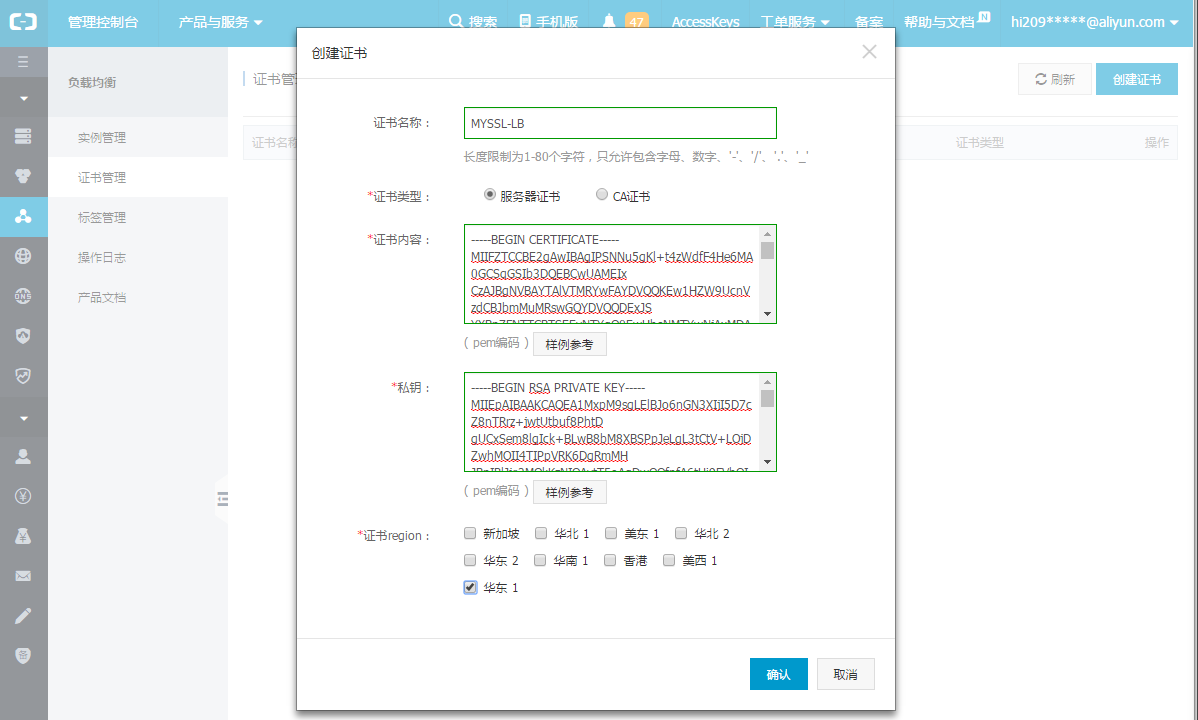Expand the 产品与服务 dropdown menu
The height and width of the screenshot is (720, 1198).
222,20
